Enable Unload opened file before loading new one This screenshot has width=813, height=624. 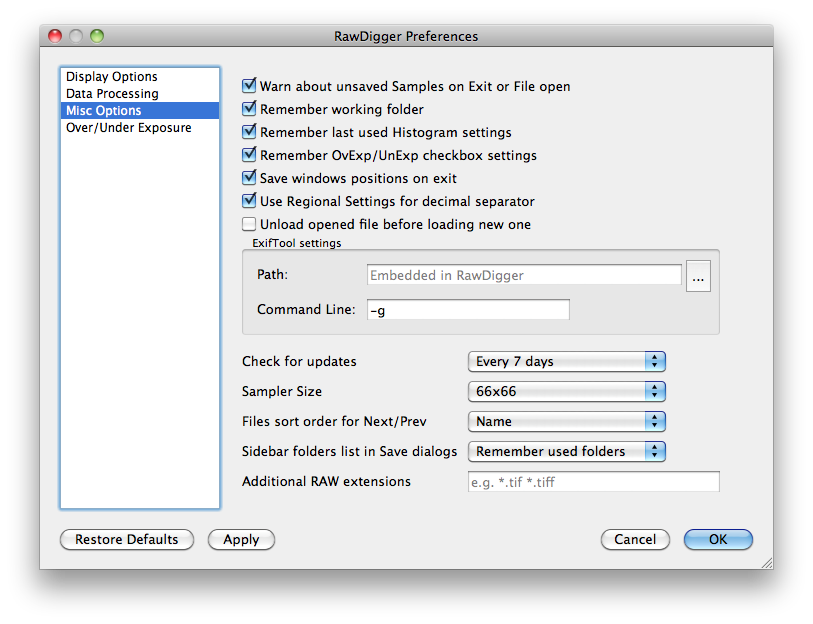[x=249, y=224]
